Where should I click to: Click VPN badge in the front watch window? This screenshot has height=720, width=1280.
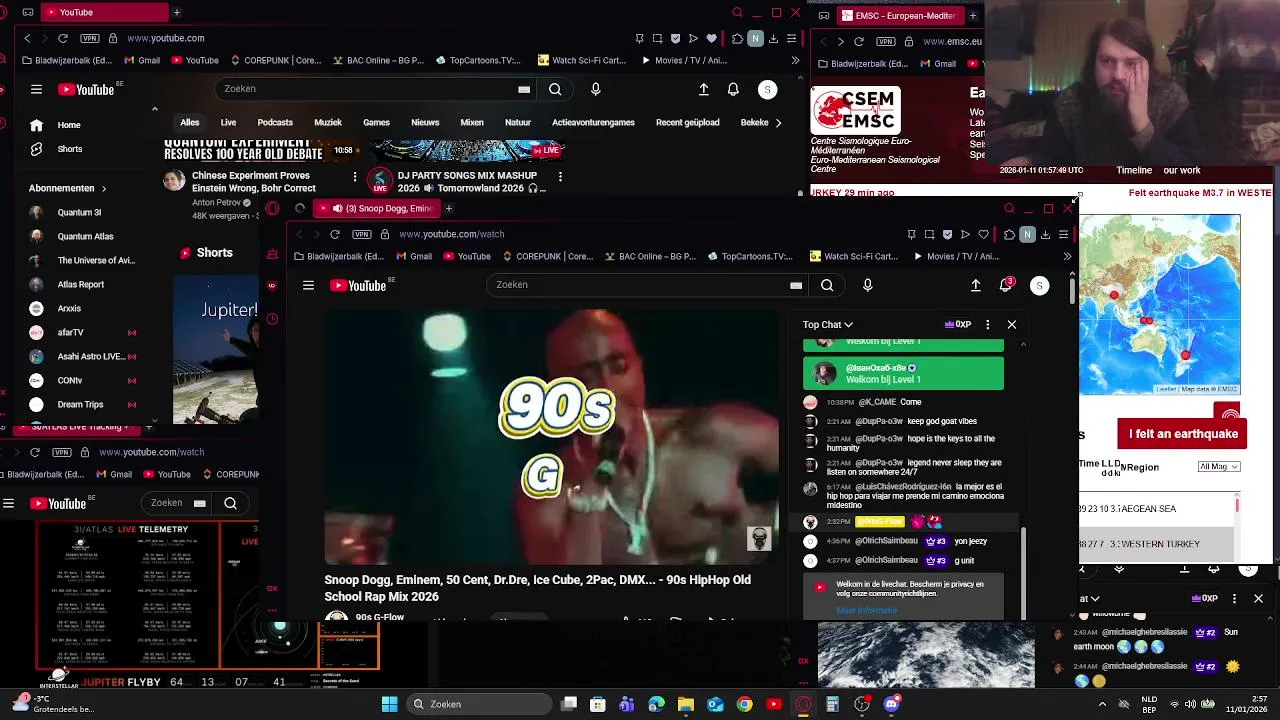click(x=362, y=234)
